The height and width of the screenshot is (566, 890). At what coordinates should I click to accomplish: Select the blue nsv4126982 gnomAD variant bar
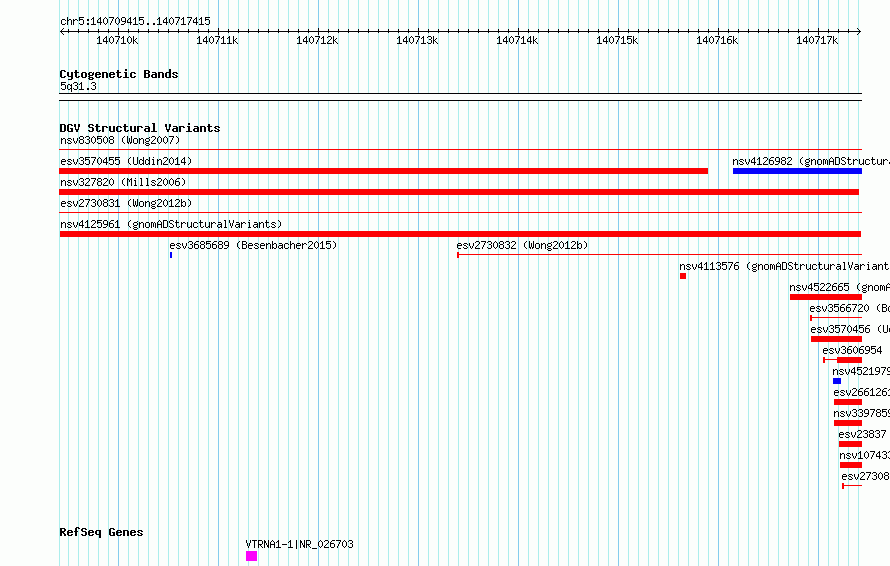[x=797, y=171]
